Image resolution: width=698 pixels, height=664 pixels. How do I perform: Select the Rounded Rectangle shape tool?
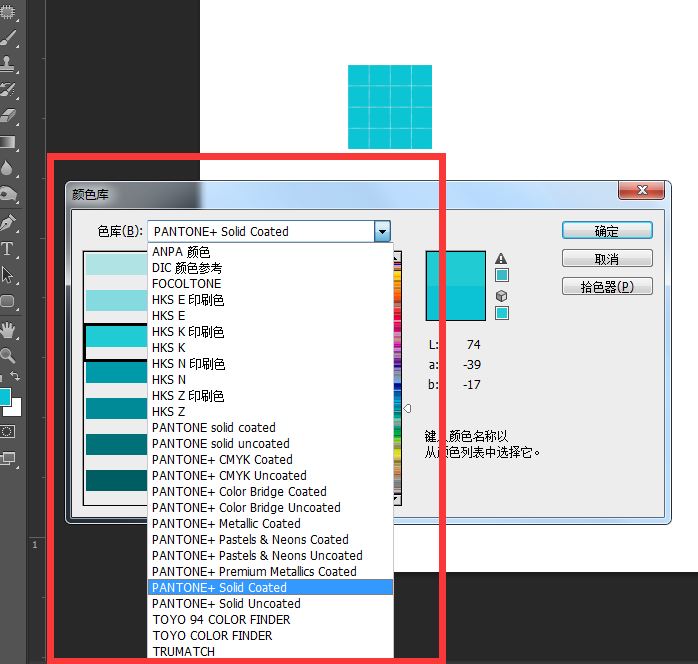click(8, 301)
